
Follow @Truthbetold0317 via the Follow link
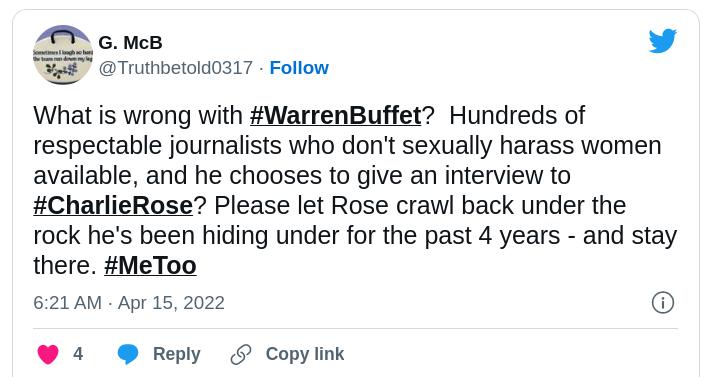(x=299, y=68)
